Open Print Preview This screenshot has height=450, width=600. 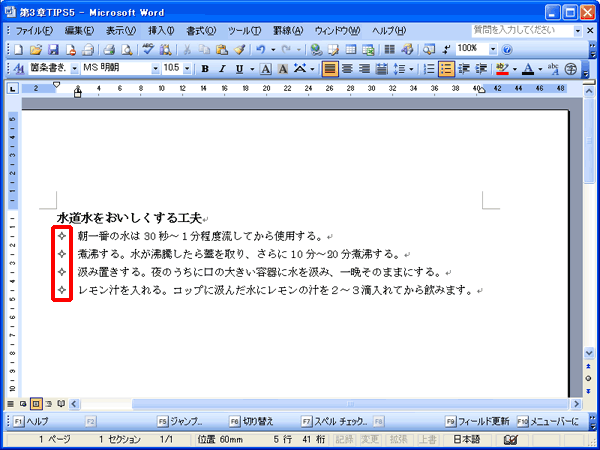point(126,50)
